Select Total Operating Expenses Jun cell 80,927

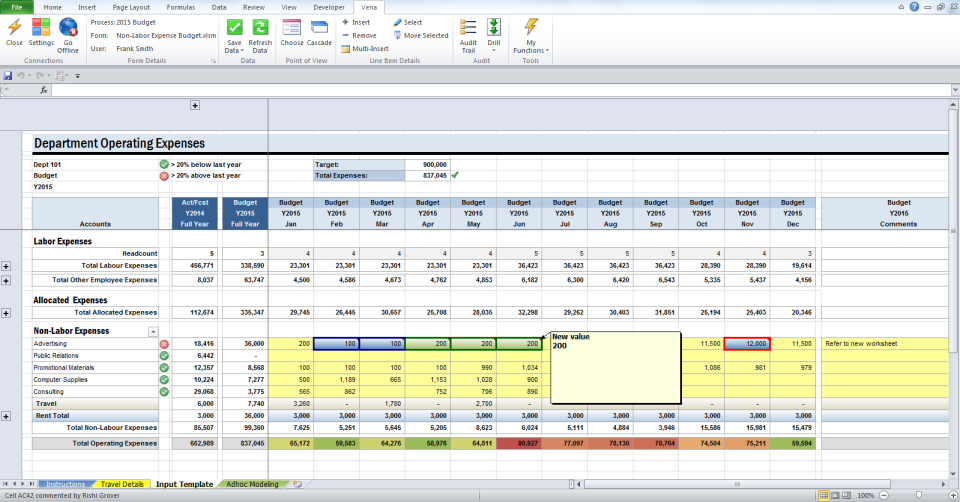tap(519, 443)
